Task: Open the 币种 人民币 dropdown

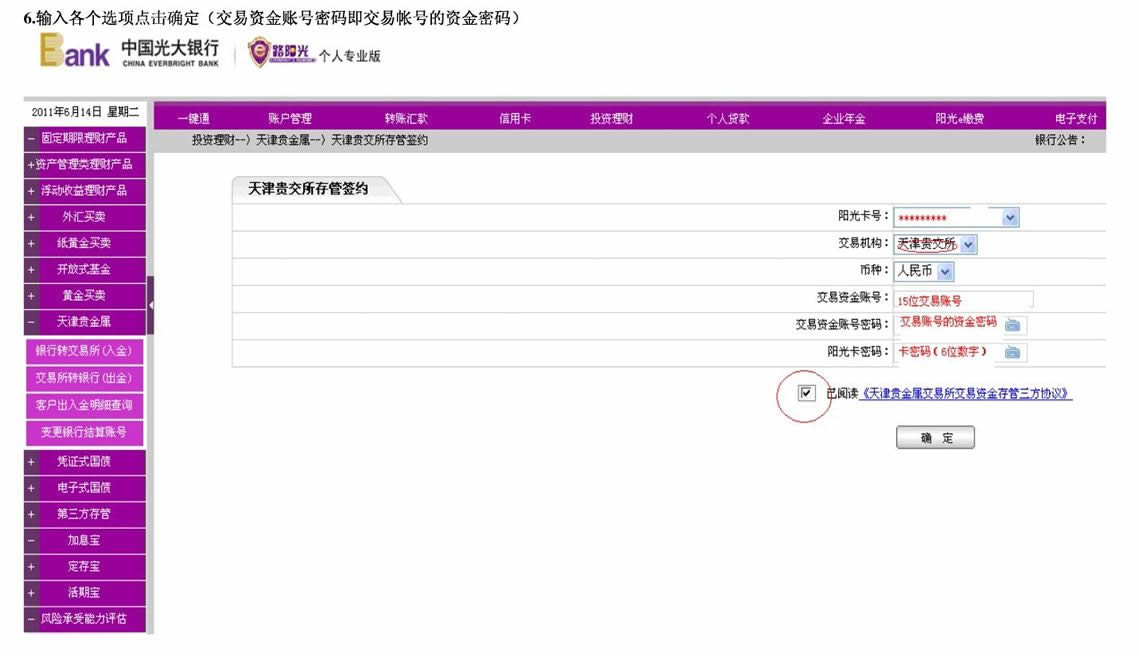Action: coord(944,272)
